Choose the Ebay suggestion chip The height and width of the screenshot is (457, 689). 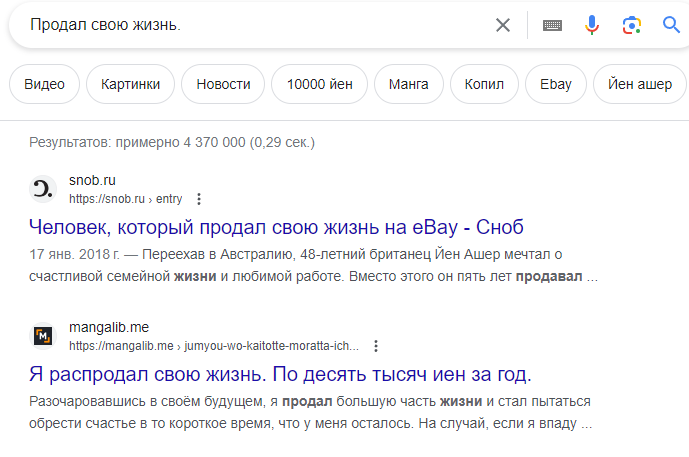click(555, 84)
